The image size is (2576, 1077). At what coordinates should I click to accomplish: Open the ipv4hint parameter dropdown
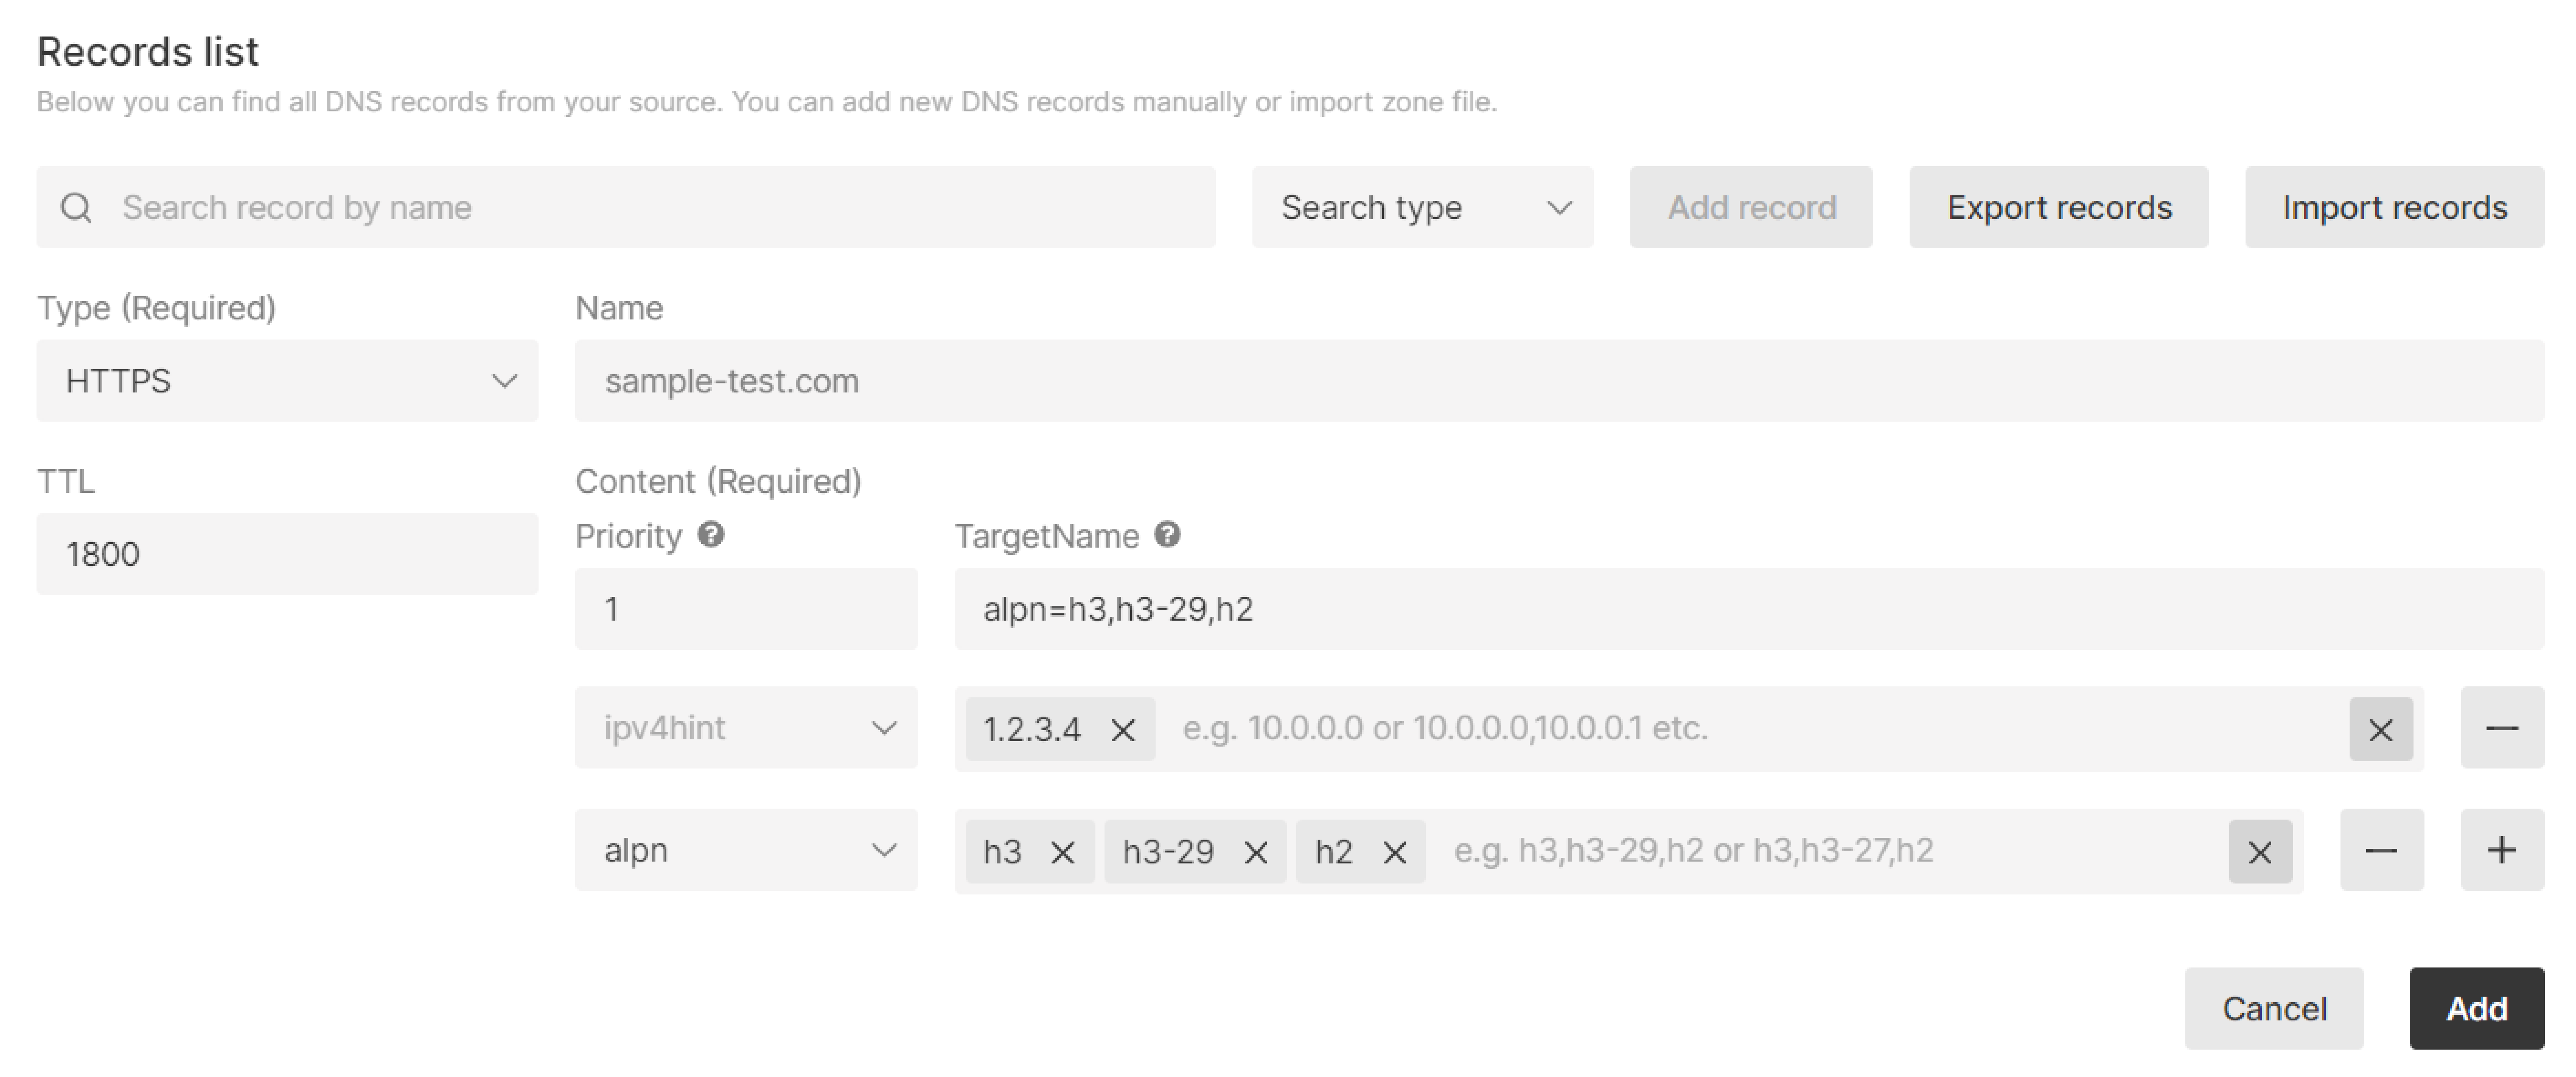(746, 728)
